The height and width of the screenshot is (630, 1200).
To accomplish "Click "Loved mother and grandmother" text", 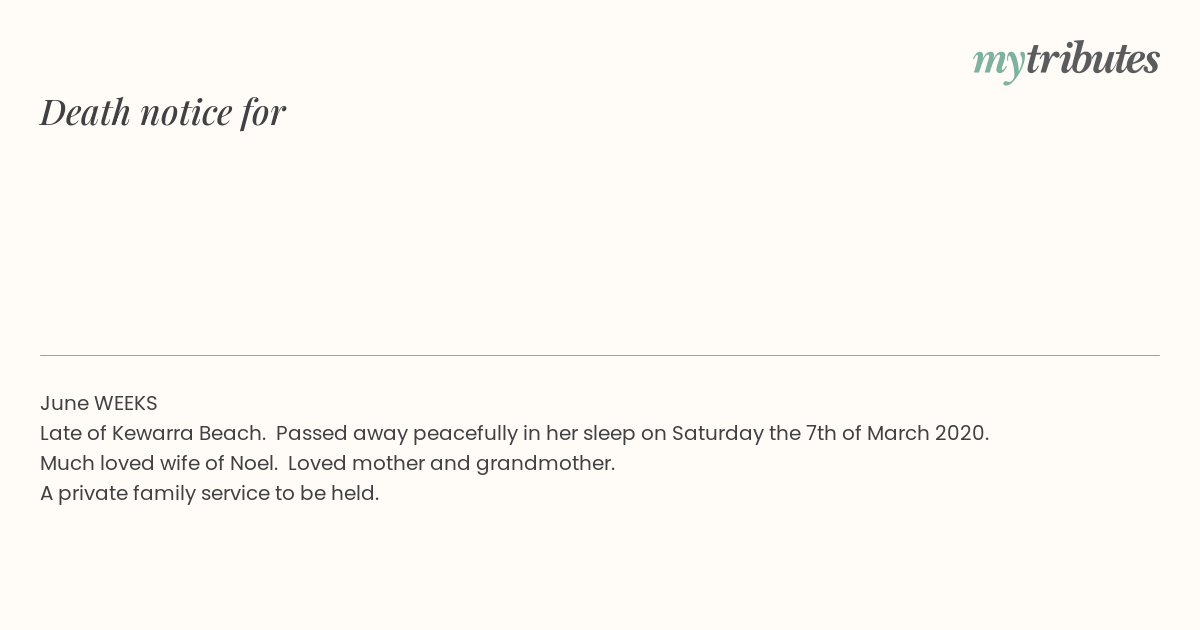I will [451, 463].
